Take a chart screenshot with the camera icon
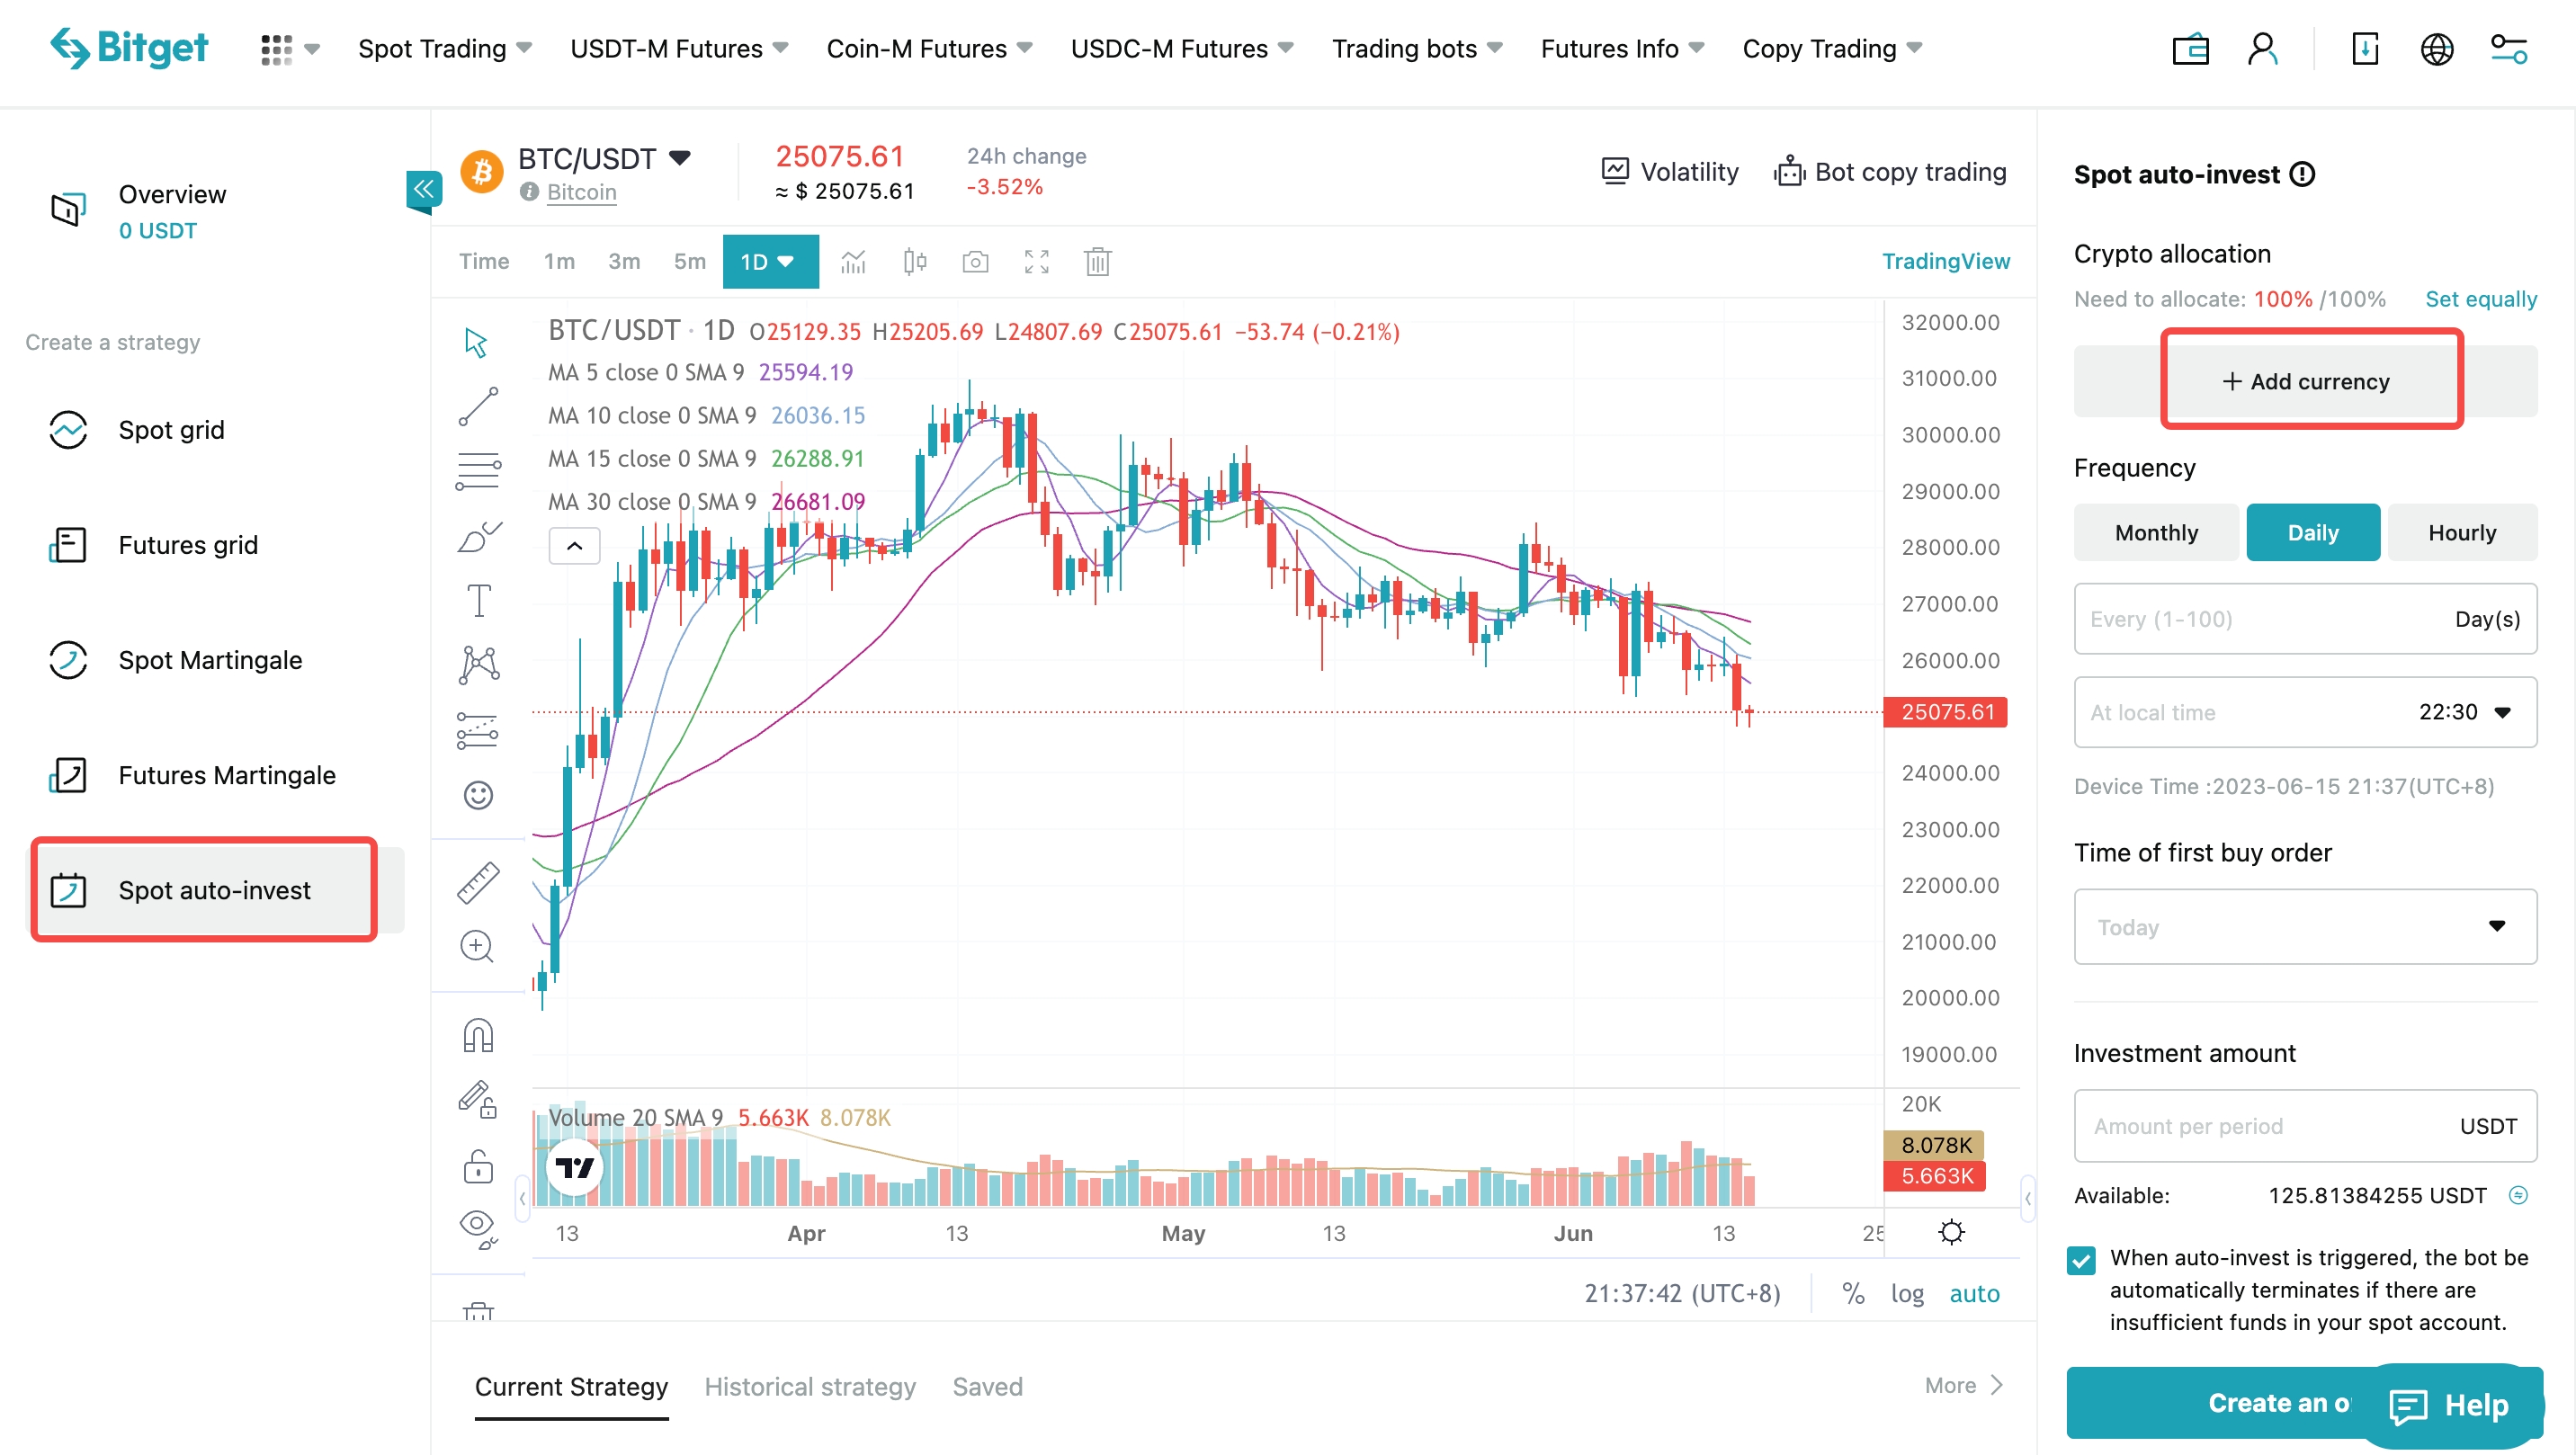Viewport: 2576px width, 1455px height. (x=976, y=261)
